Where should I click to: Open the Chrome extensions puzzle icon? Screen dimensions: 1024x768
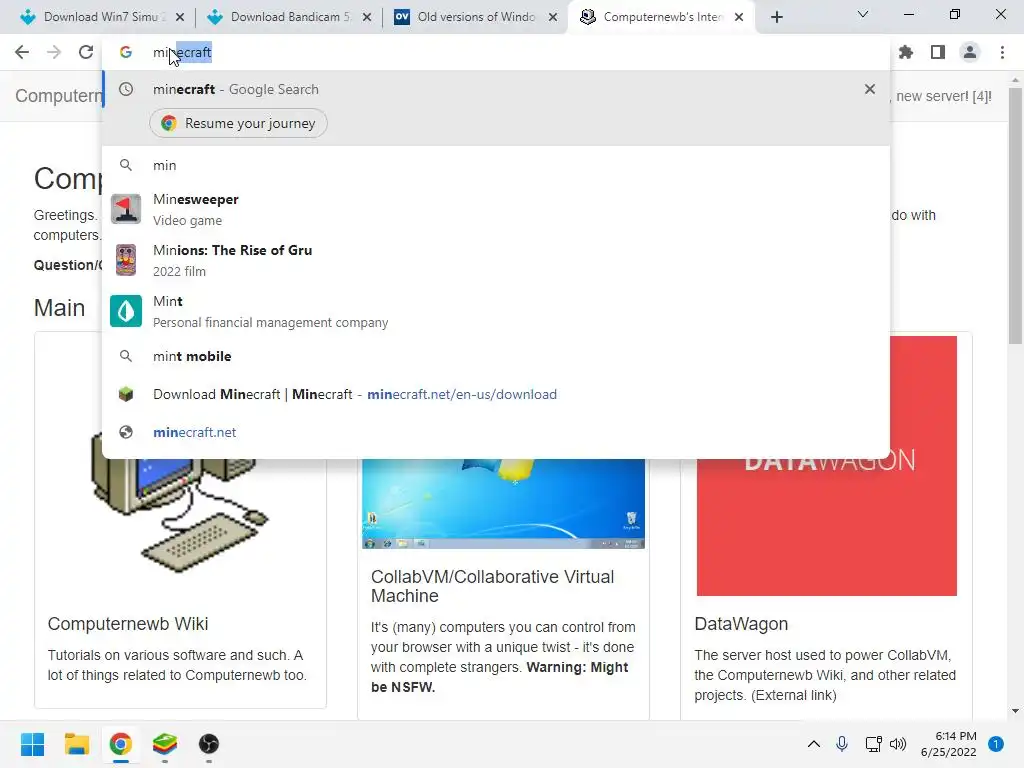[906, 52]
